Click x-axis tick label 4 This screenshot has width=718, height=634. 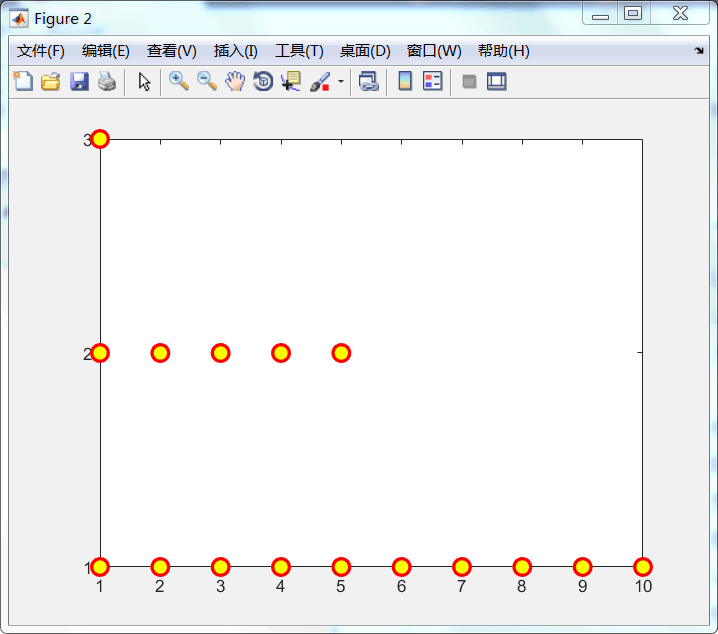coord(280,586)
